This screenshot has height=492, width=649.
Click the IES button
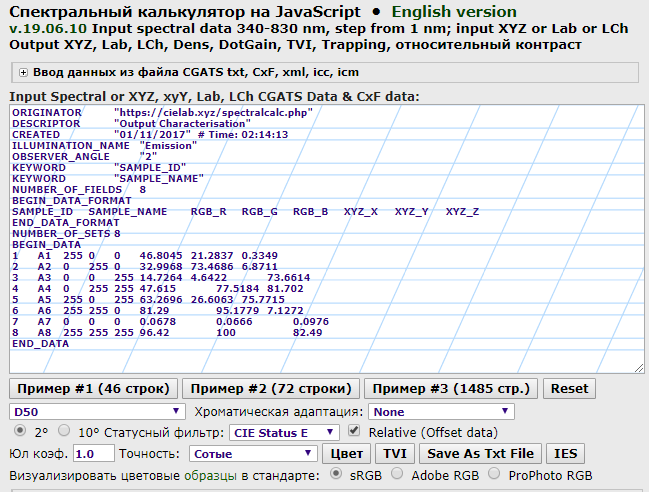point(565,454)
